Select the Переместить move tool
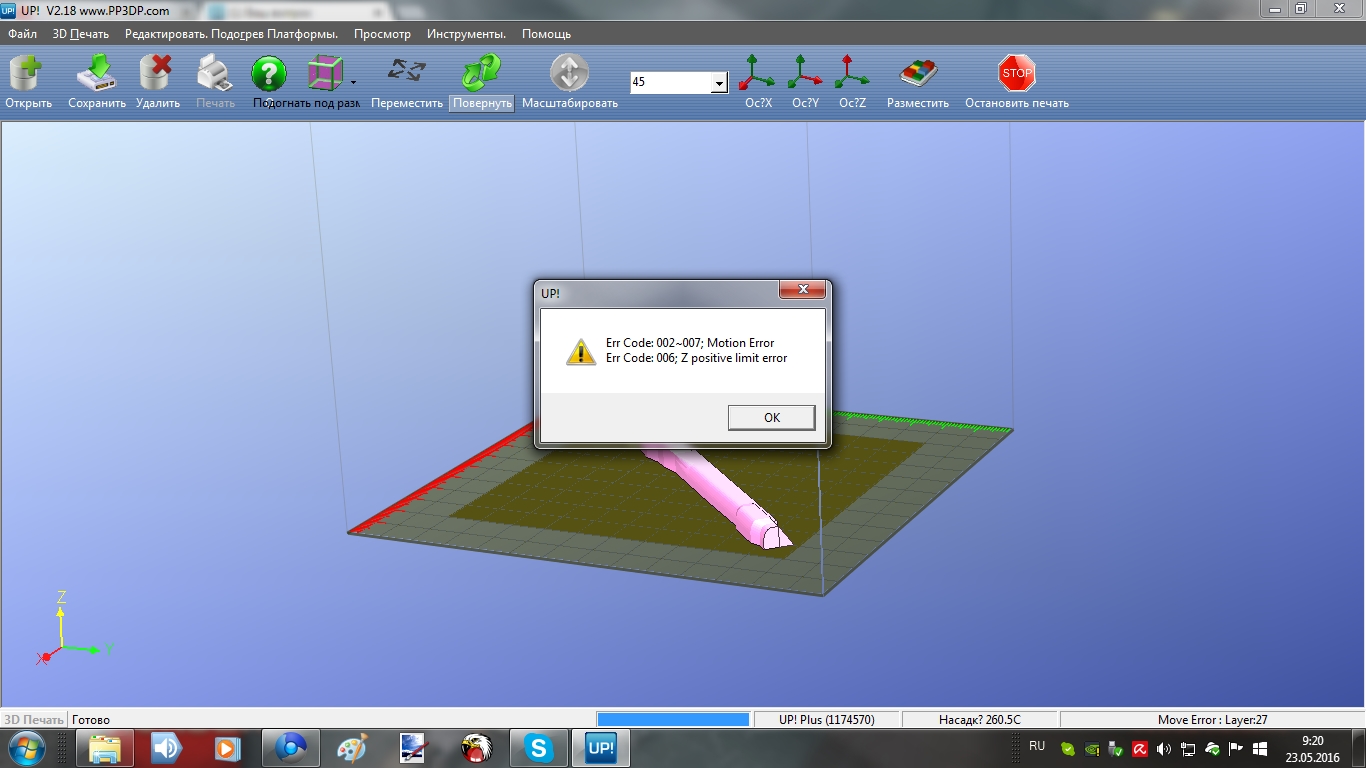Screen dimensions: 1366x768 [x=407, y=72]
